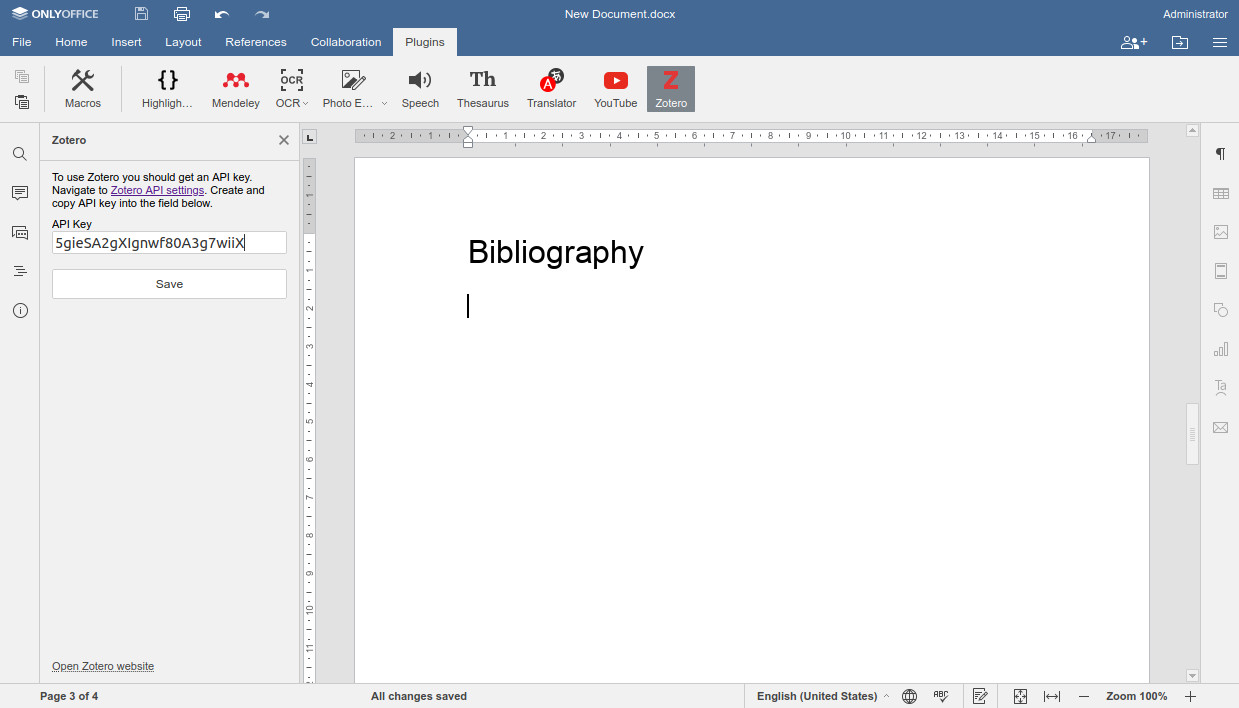1239x708 pixels.
Task: Close the Zotero side panel
Action: tap(284, 140)
